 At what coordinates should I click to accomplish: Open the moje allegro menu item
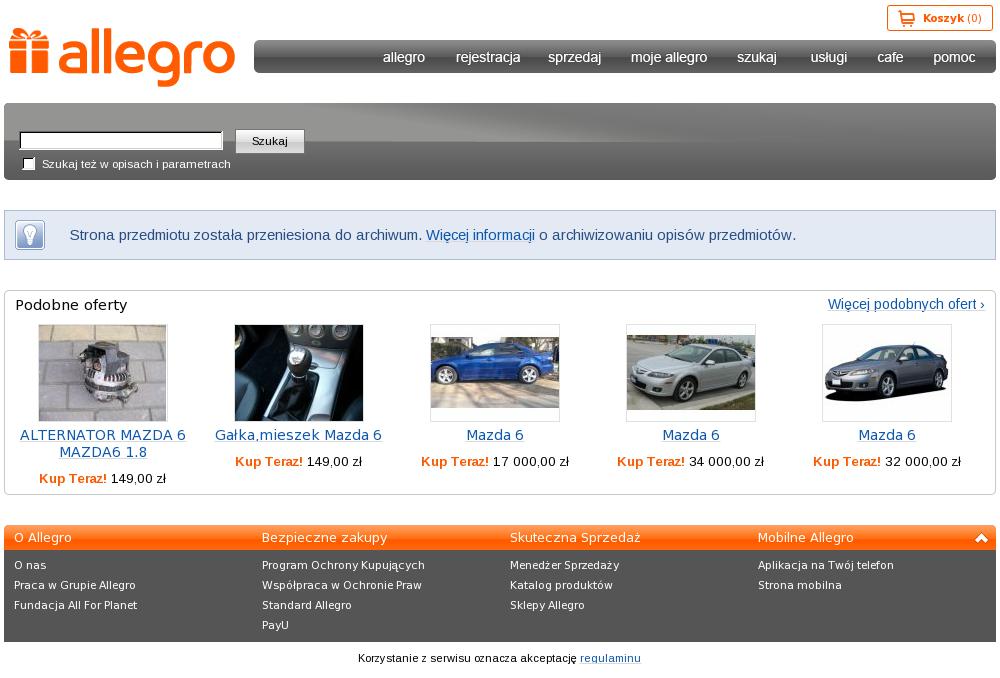(669, 57)
